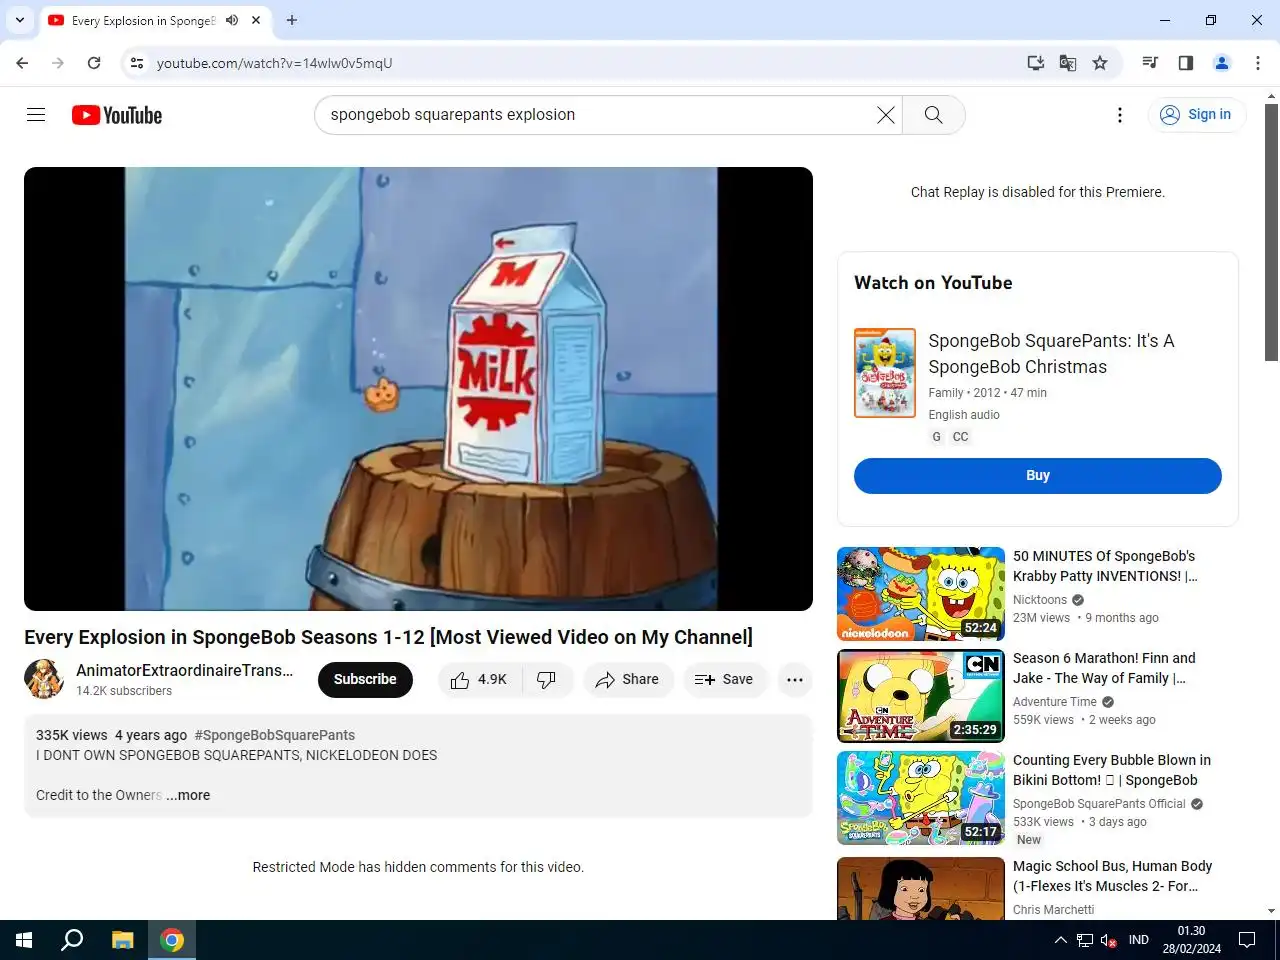Open File Explorer from taskbar
Viewport: 1280px width, 960px height.
pos(122,940)
